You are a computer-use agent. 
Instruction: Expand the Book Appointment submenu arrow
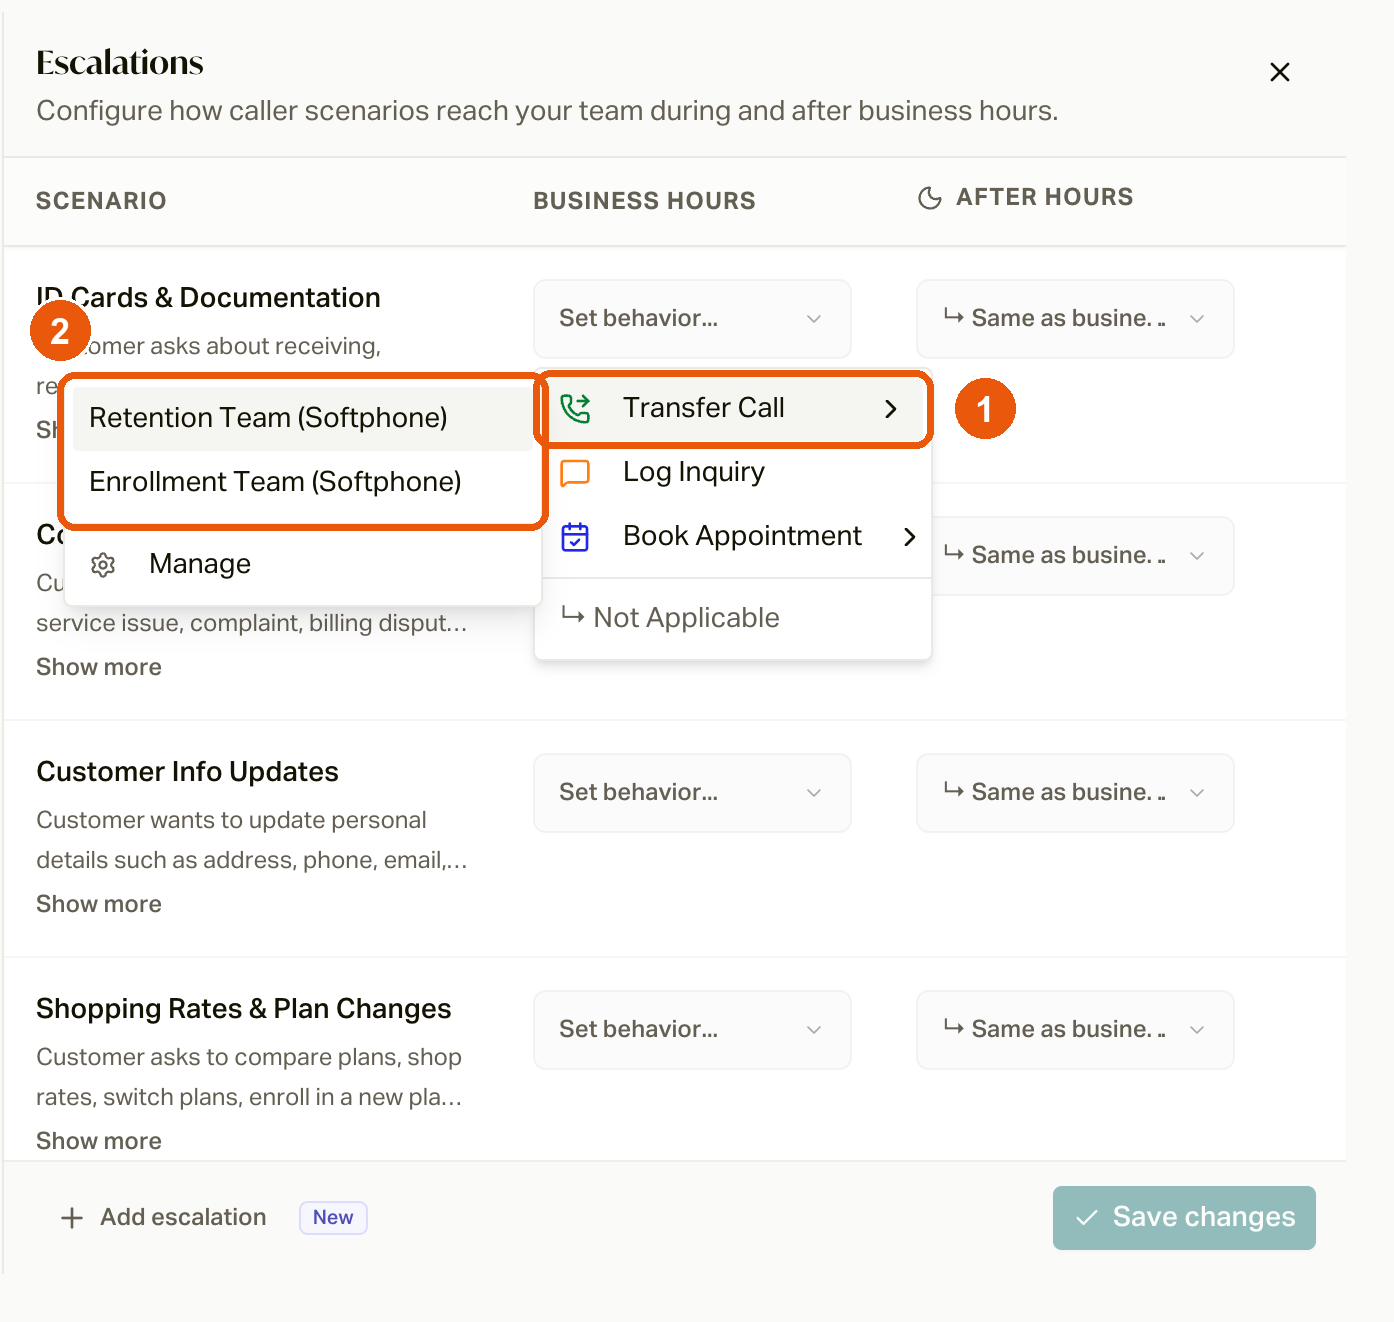click(909, 537)
